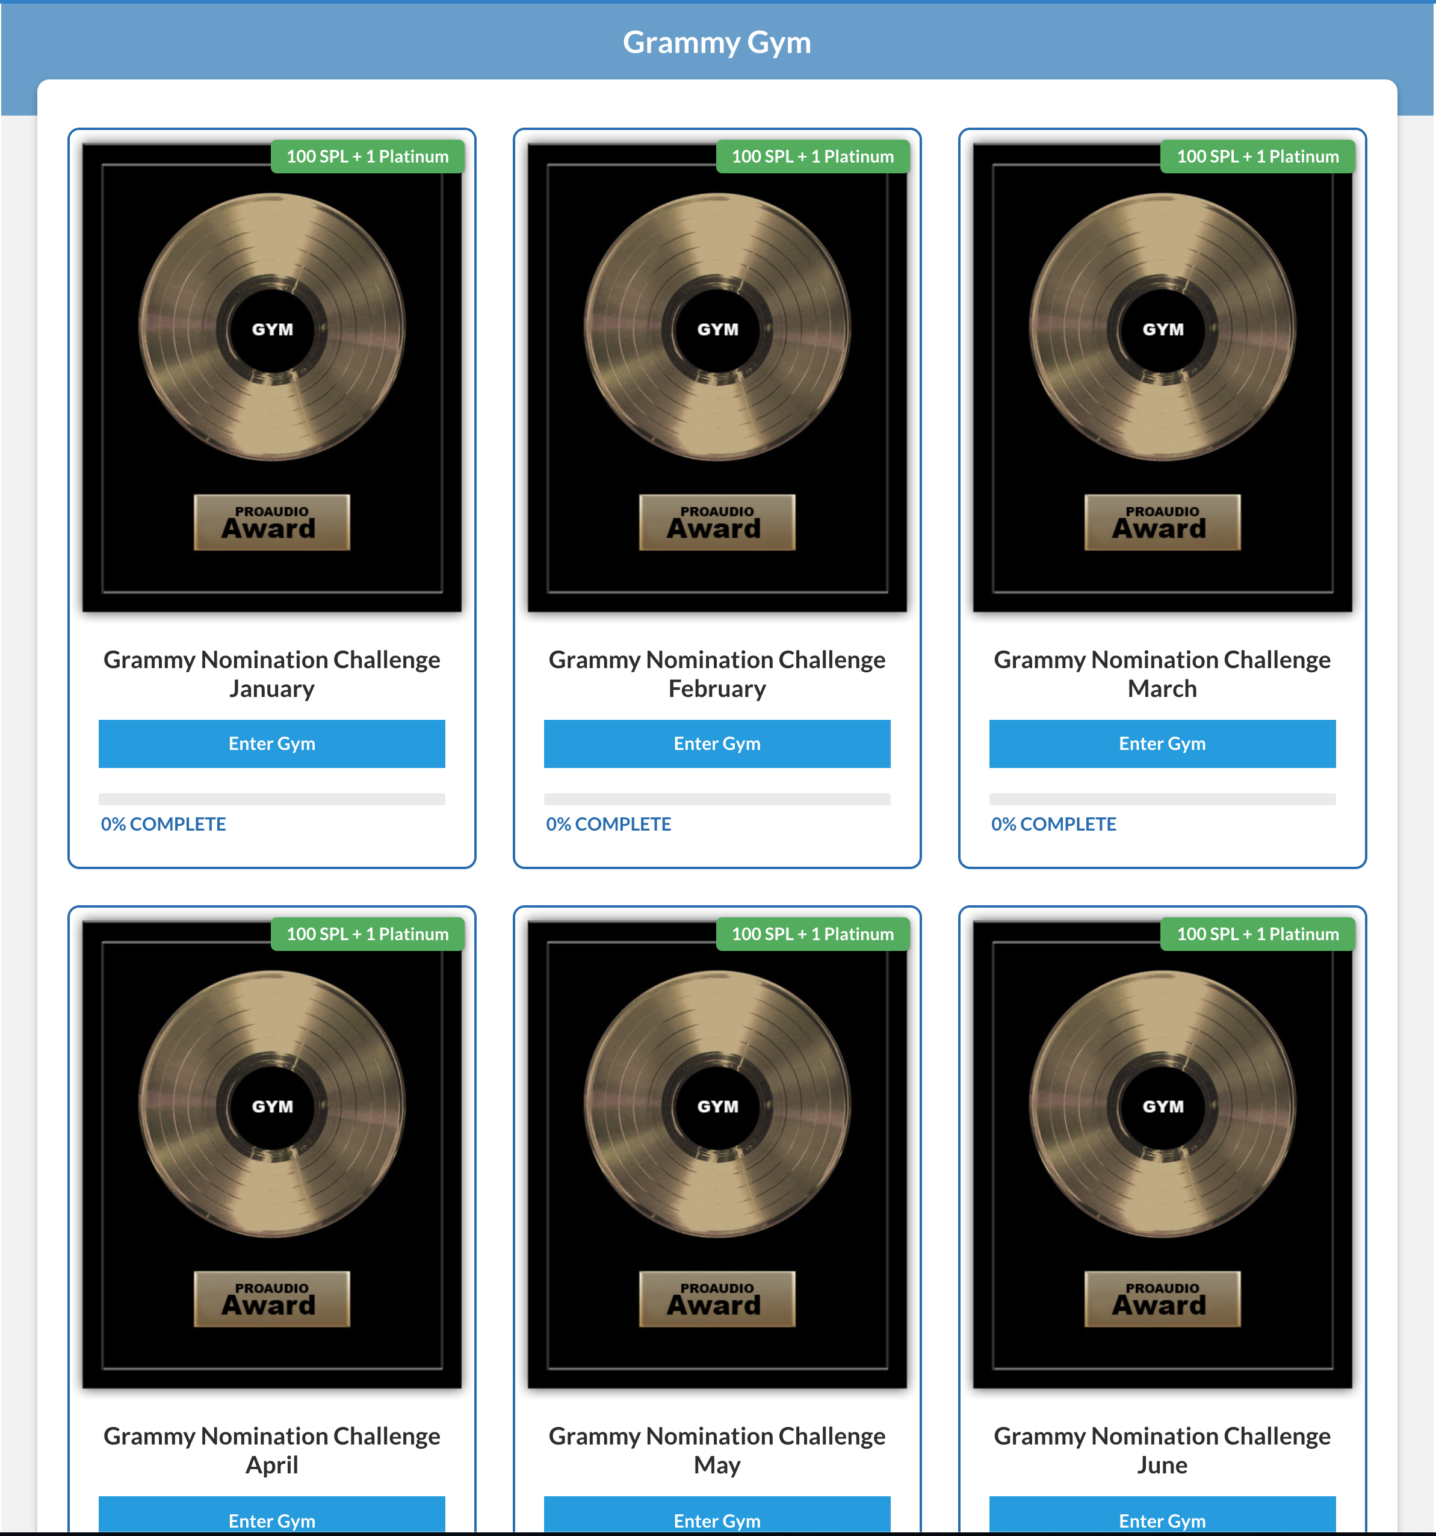Viewport: 1436px width, 1536px height.
Task: Select the March 0% COMPLETE status text
Action: [x=1052, y=823]
